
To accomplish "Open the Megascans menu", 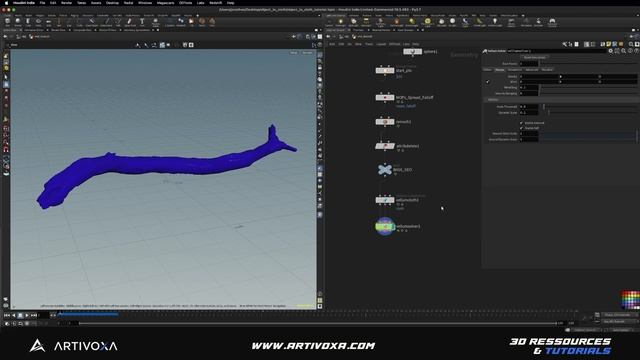I will point(165,3).
